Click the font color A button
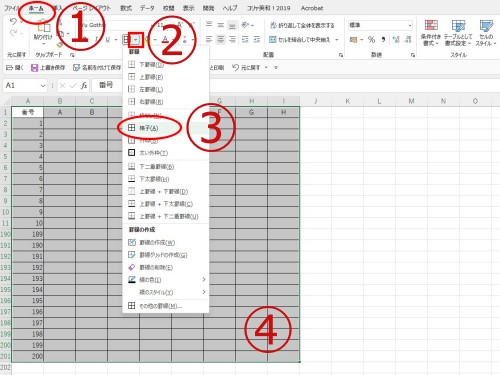Screen dimensions: 500x375 (x=165, y=40)
